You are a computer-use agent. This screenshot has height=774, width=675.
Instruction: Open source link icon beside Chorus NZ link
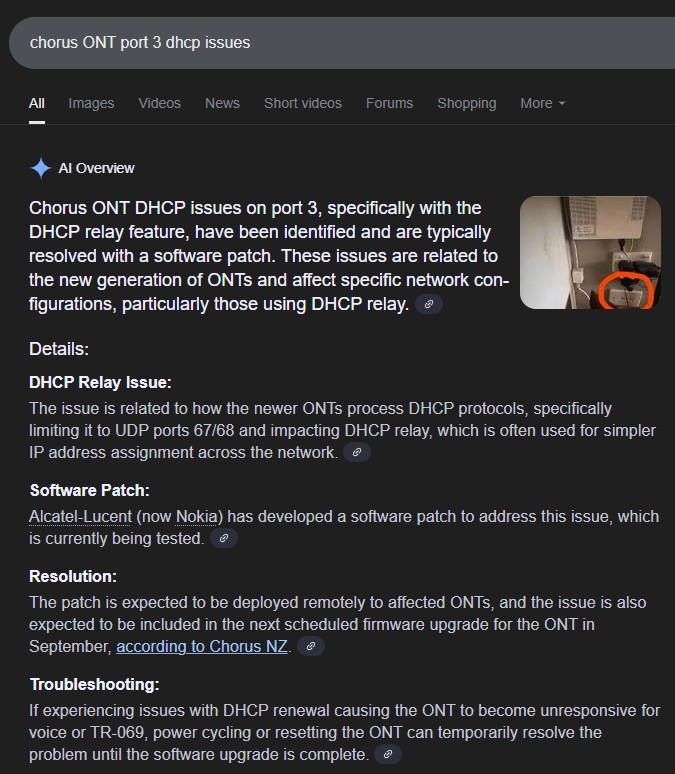tap(311, 646)
